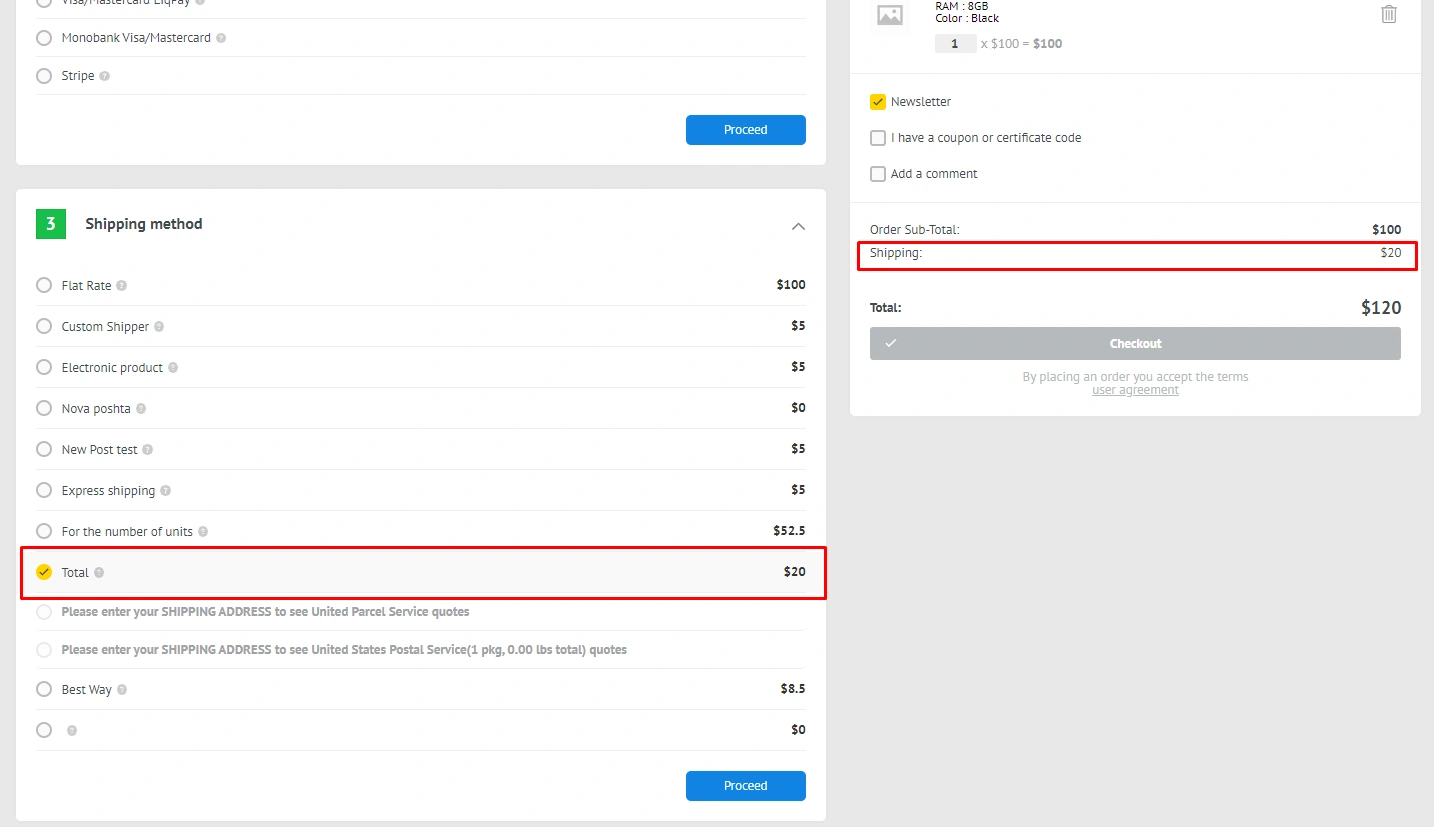This screenshot has width=1434, height=827.
Task: Click help icon for Monobank Visa/Mastercard
Action: coord(221,38)
